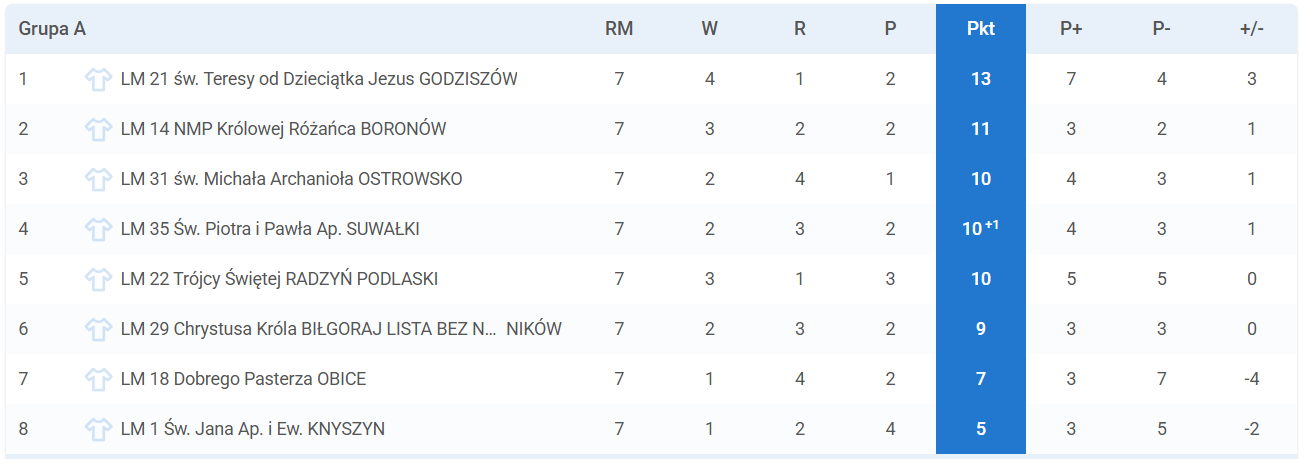This screenshot has height=459, width=1304.
Task: Click the 13 points cell for GODZISZÓW
Action: click(981, 79)
